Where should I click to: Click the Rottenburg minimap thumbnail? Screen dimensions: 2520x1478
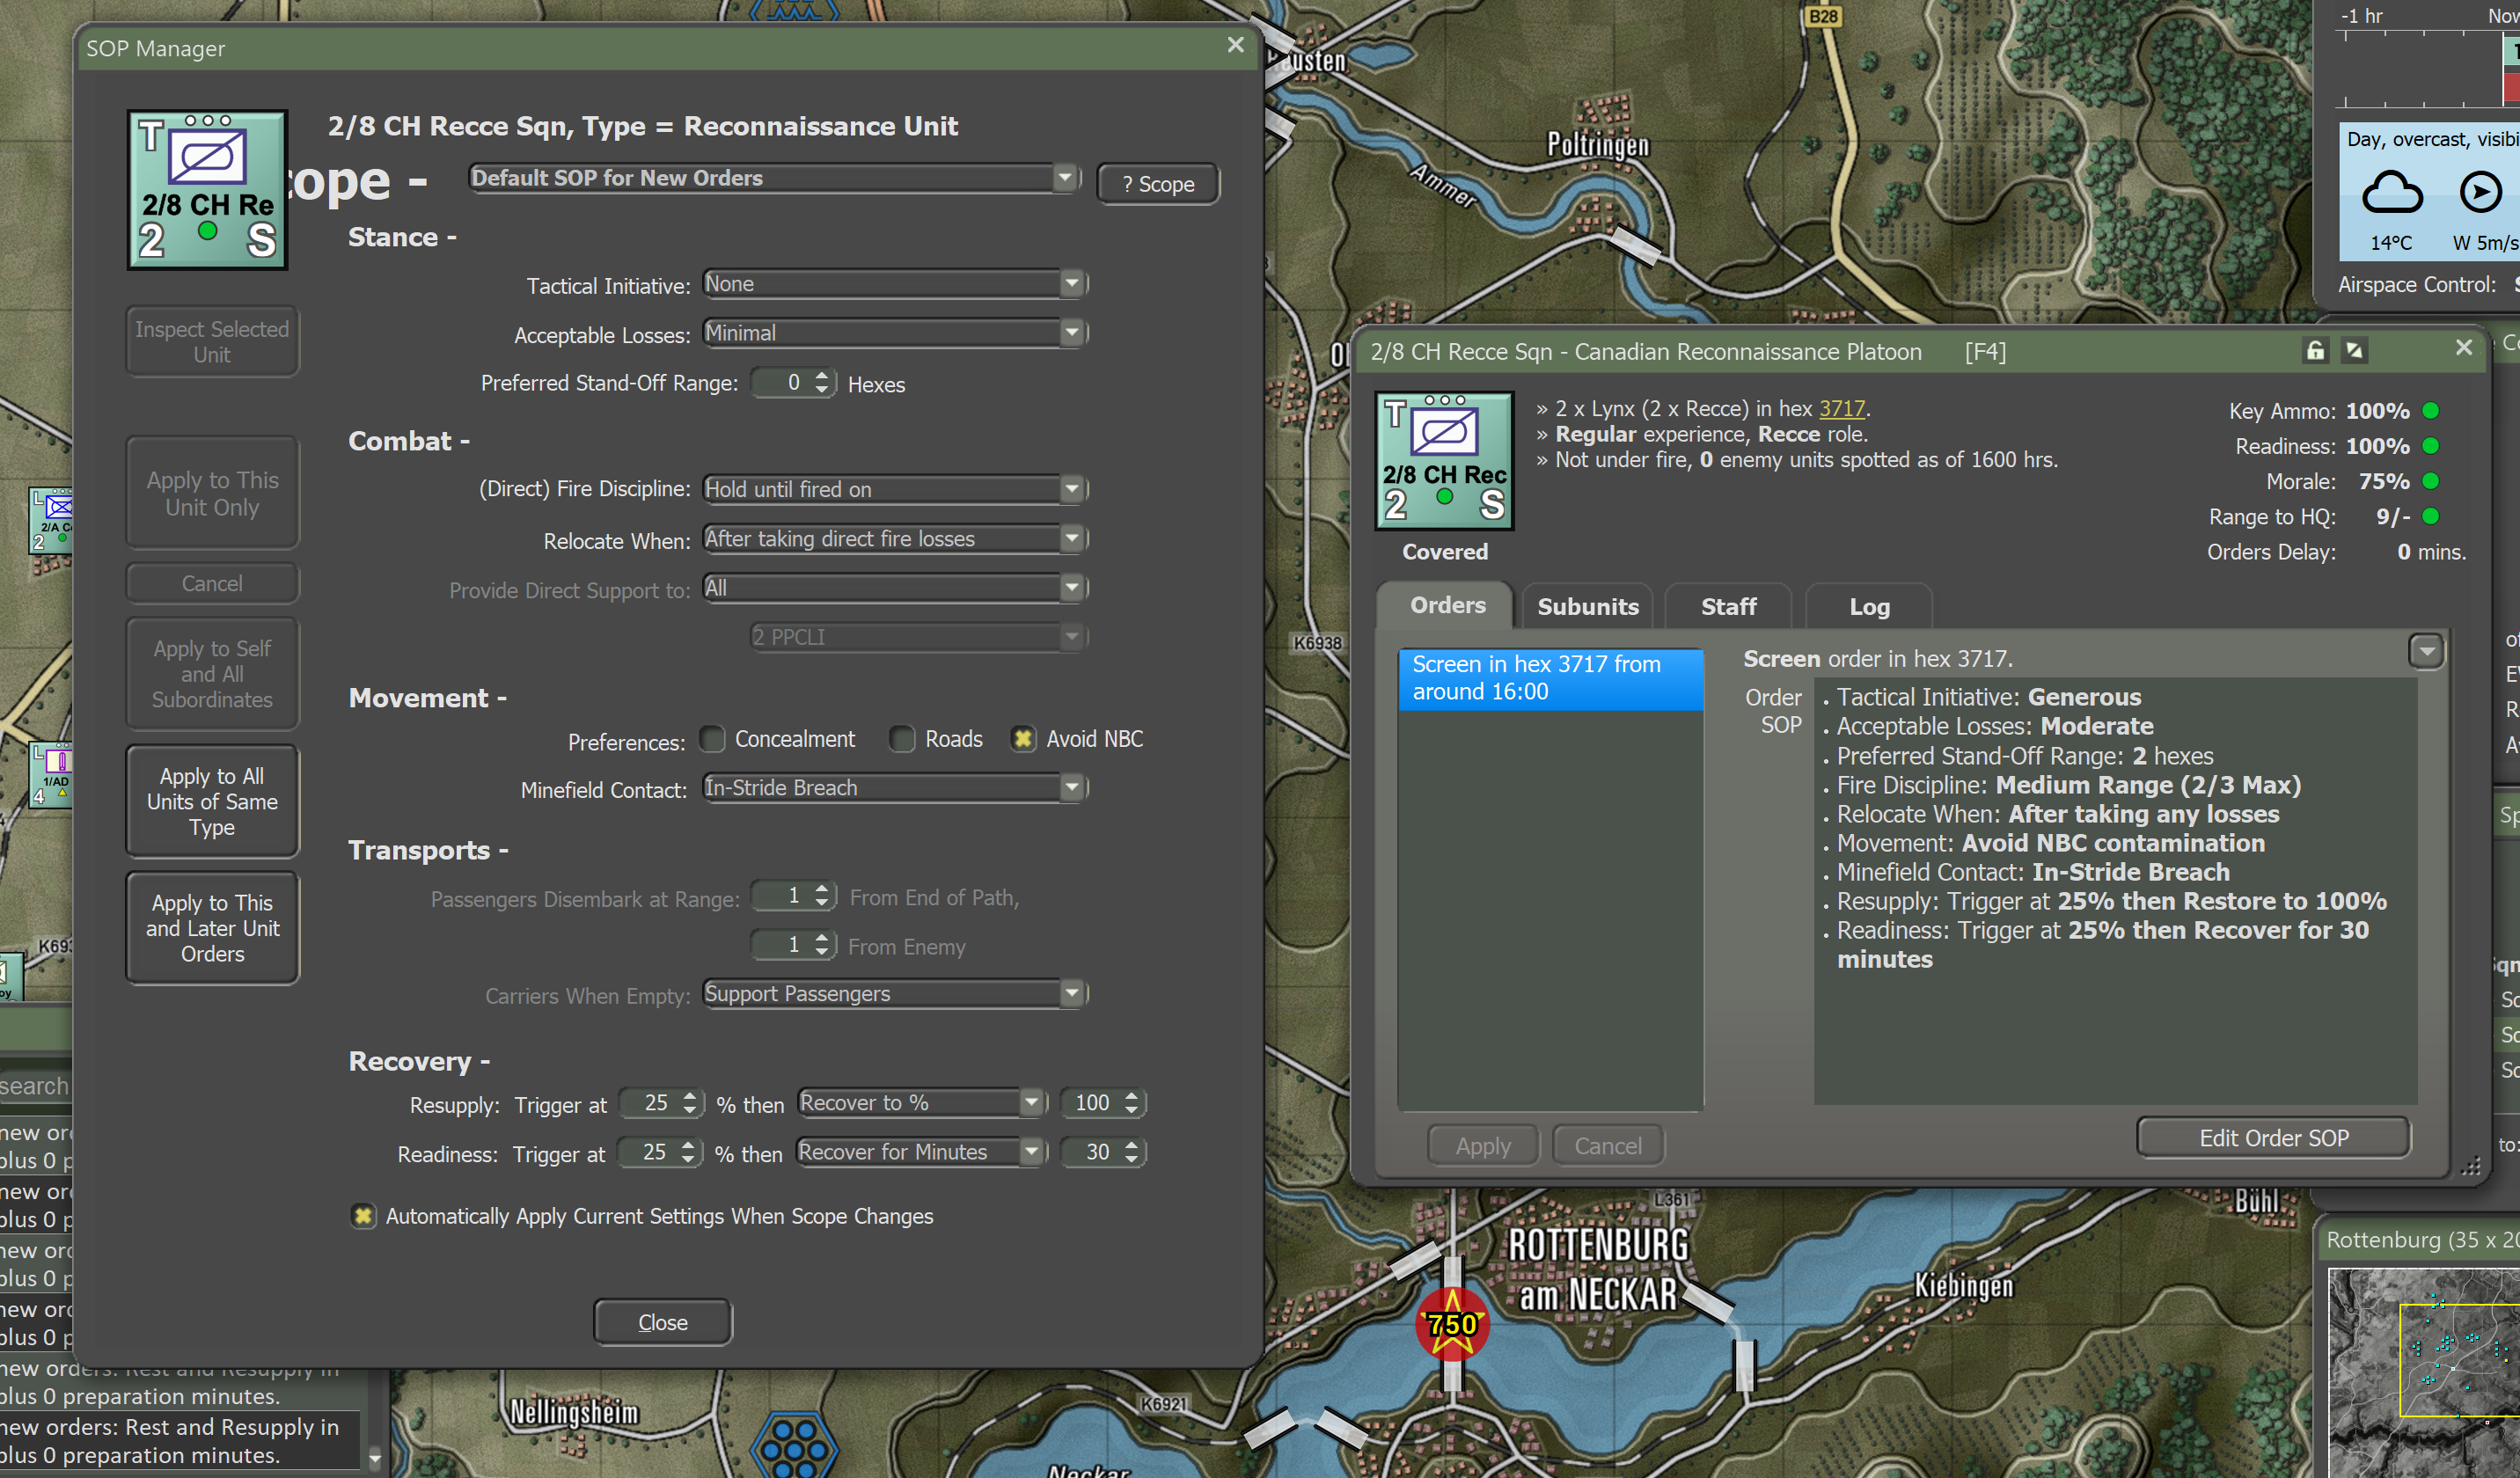coord(2423,1372)
